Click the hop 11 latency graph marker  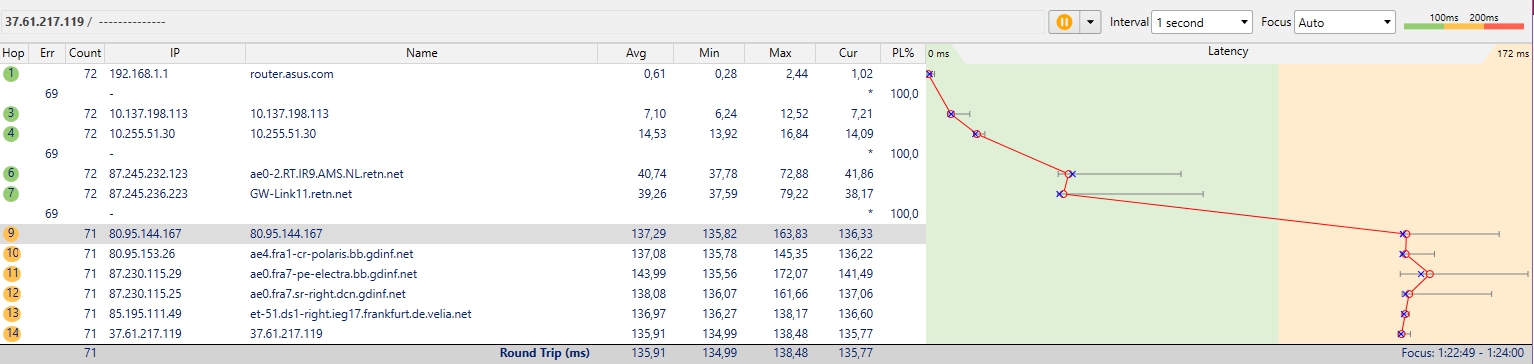click(1429, 274)
